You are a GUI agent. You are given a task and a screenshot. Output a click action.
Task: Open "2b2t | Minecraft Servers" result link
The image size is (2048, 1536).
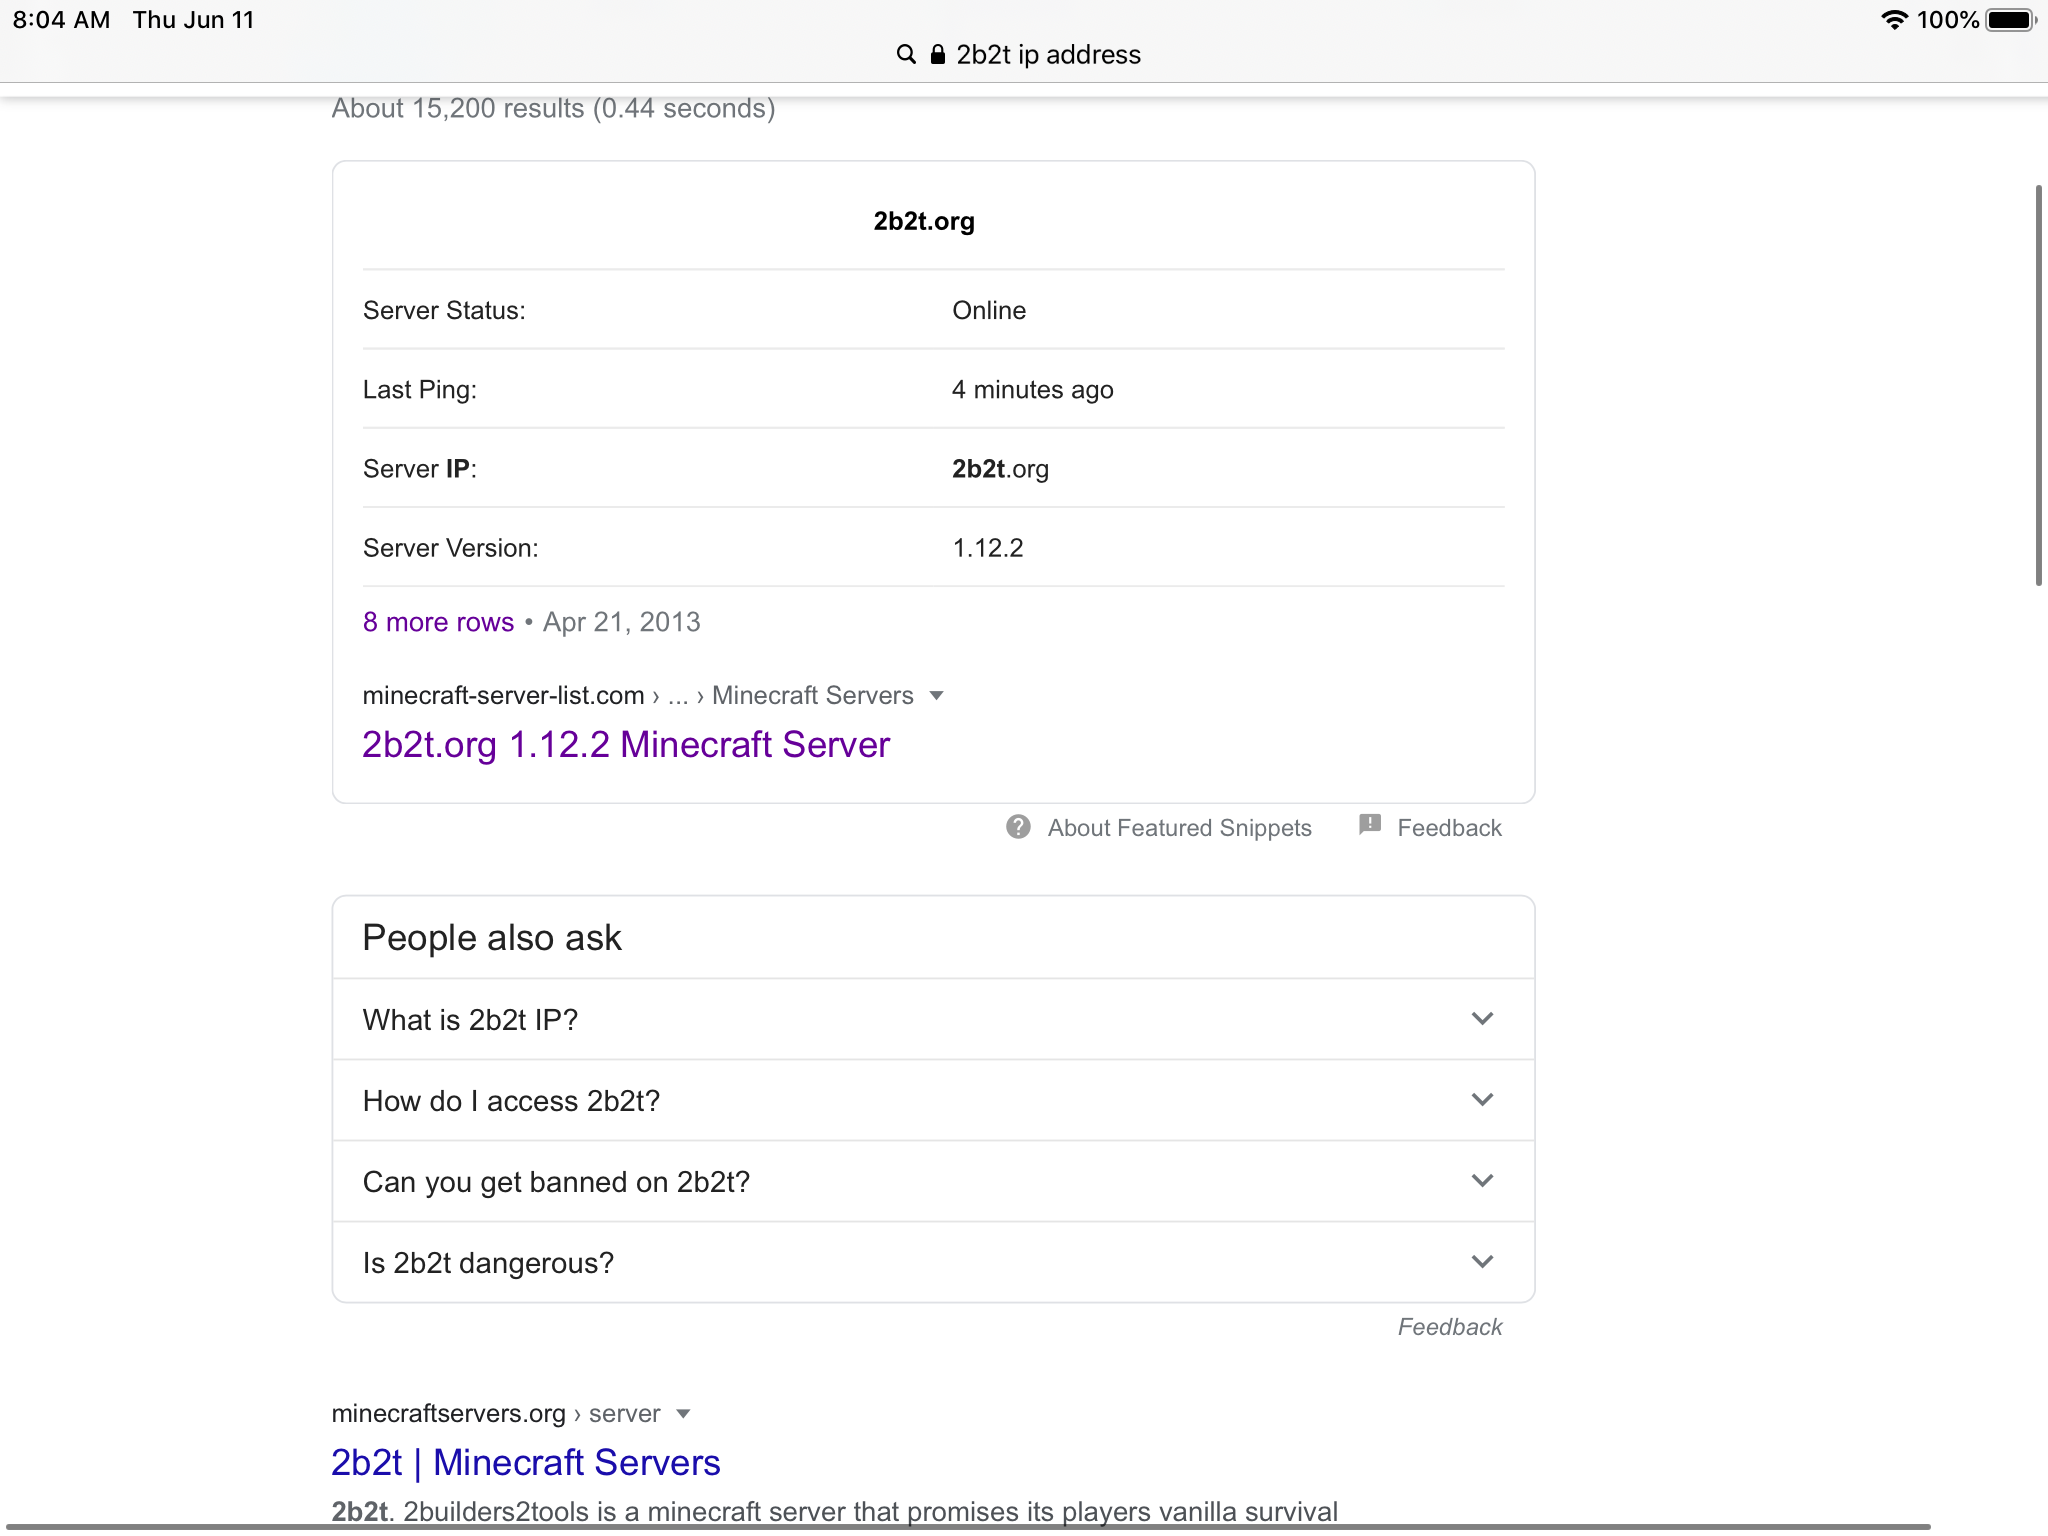pos(526,1462)
